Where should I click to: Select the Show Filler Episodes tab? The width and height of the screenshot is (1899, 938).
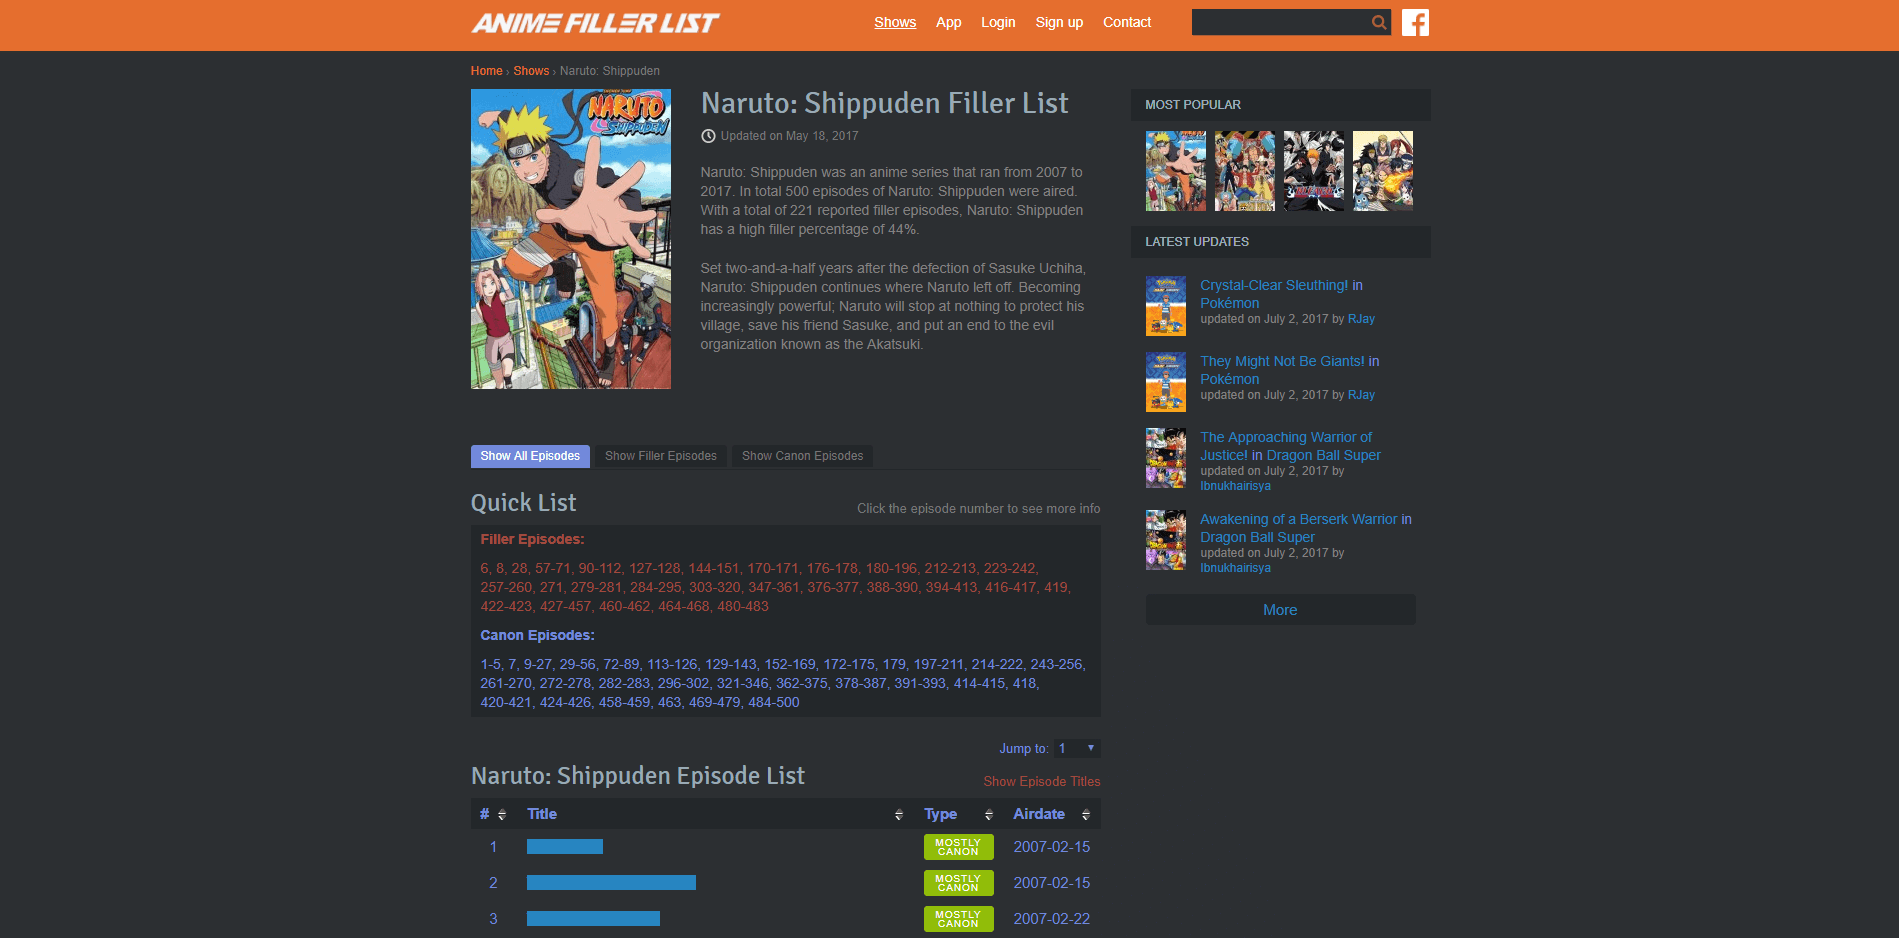point(661,456)
